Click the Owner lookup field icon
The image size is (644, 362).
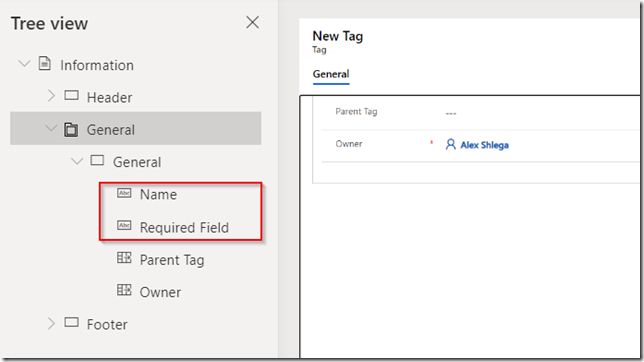pyautogui.click(x=124, y=290)
